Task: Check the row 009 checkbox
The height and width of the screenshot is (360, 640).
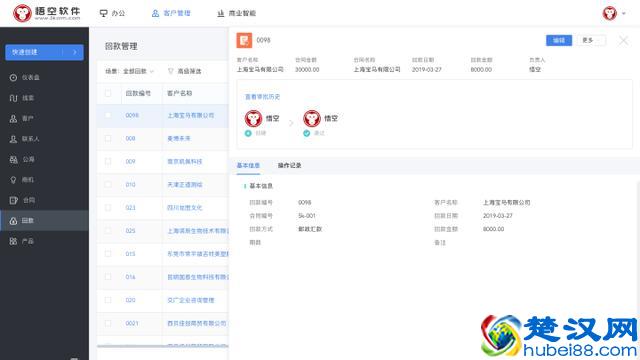Action: click(x=108, y=162)
